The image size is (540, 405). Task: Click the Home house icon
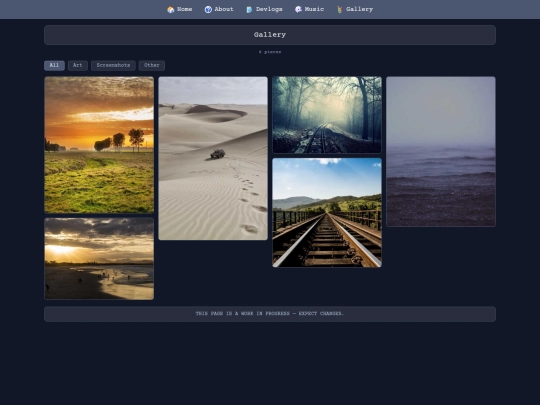coord(170,10)
